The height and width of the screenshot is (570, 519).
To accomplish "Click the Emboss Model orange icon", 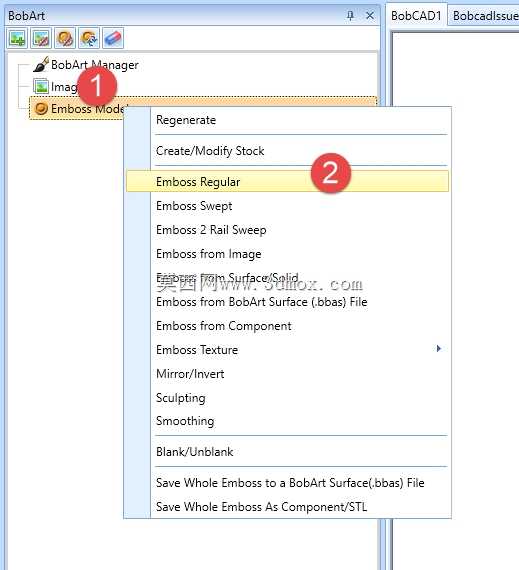I will click(41, 108).
